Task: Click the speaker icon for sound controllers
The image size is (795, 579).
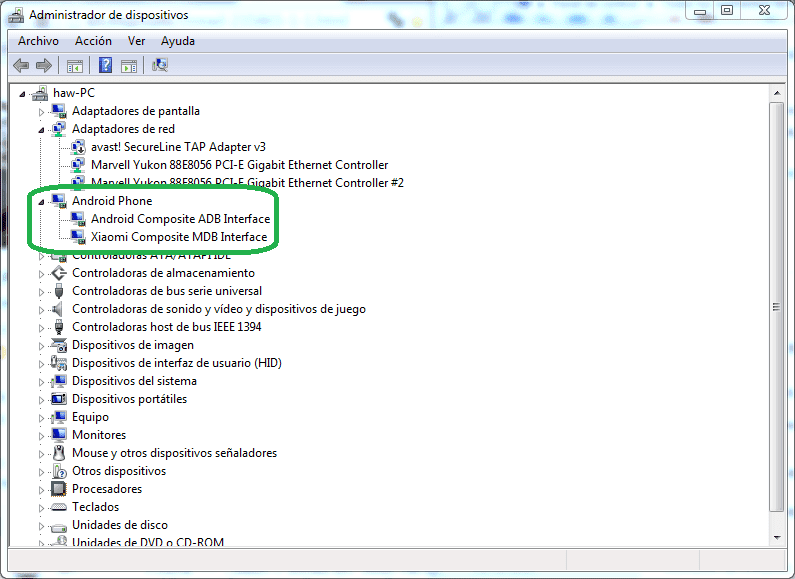Action: 58,309
